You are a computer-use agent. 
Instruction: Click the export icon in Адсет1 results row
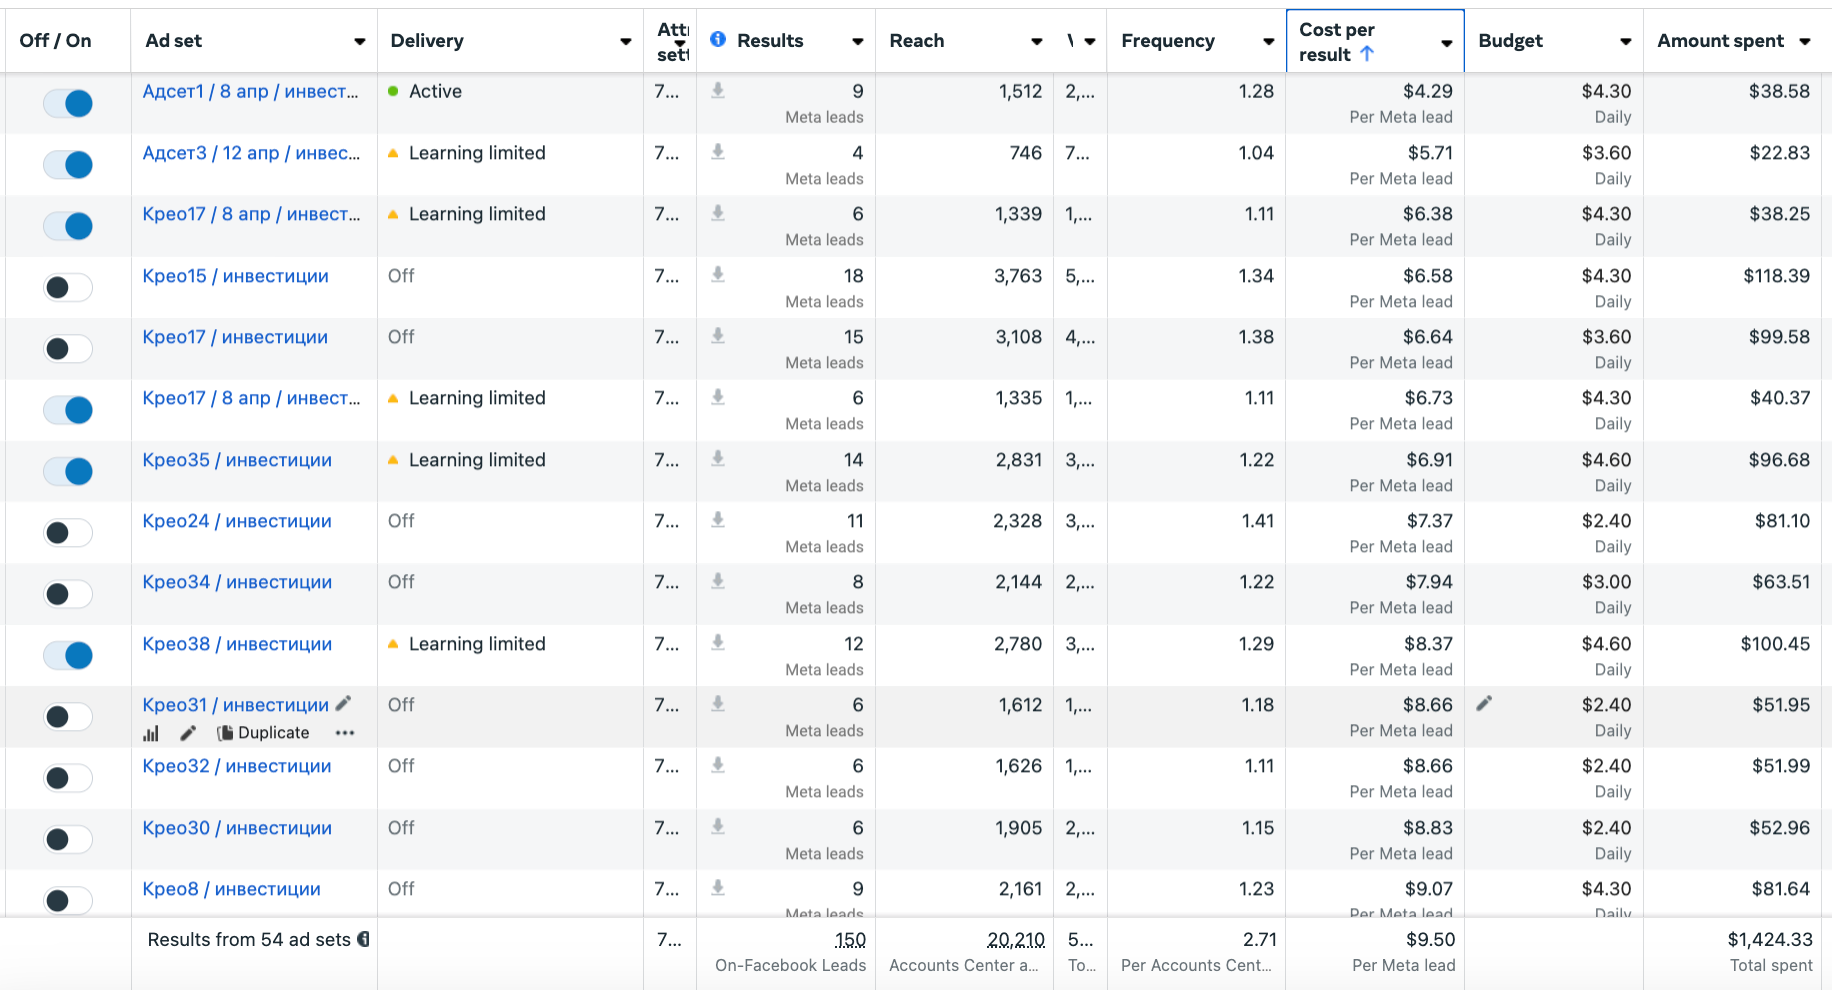[x=718, y=91]
